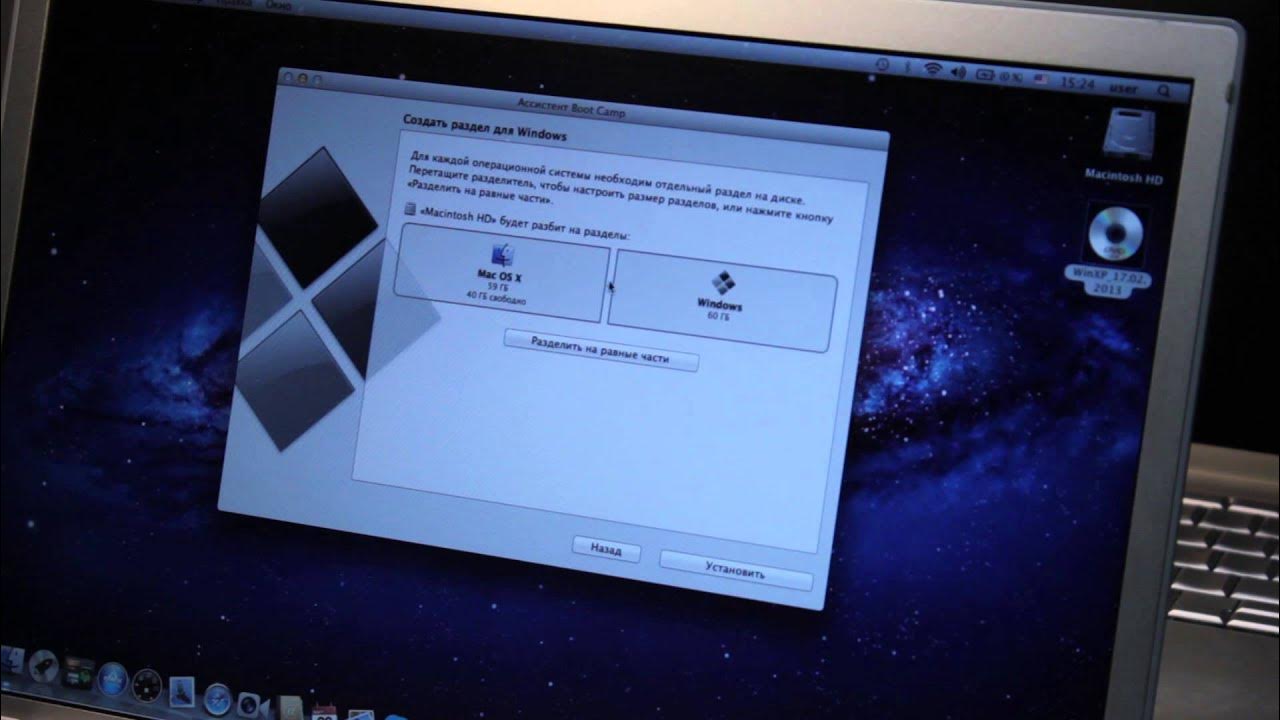The height and width of the screenshot is (720, 1280).
Task: Click the Windows partition logo
Action: 722,283
